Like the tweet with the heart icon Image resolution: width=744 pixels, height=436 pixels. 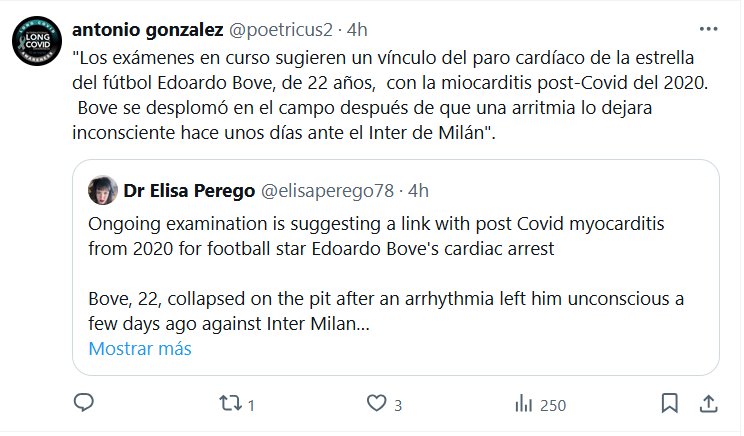pyautogui.click(x=377, y=404)
